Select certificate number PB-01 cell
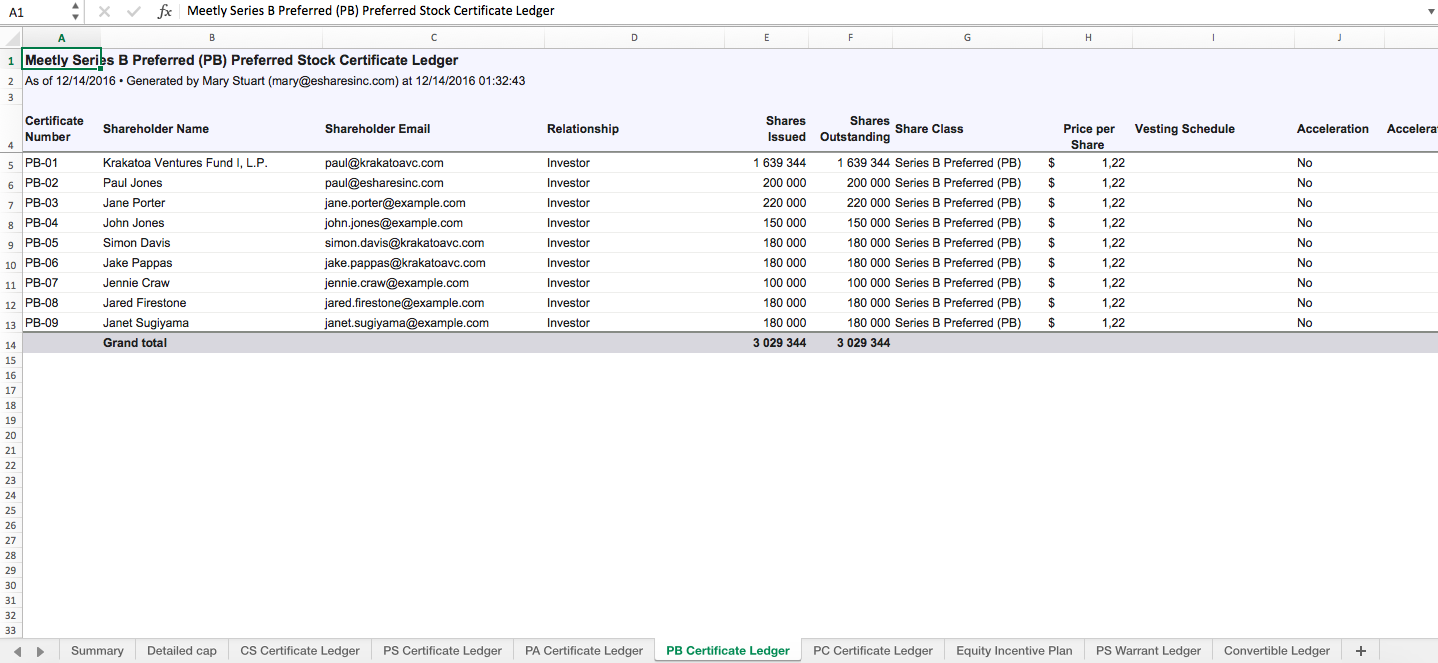Viewport: 1438px width, 663px height. point(61,163)
